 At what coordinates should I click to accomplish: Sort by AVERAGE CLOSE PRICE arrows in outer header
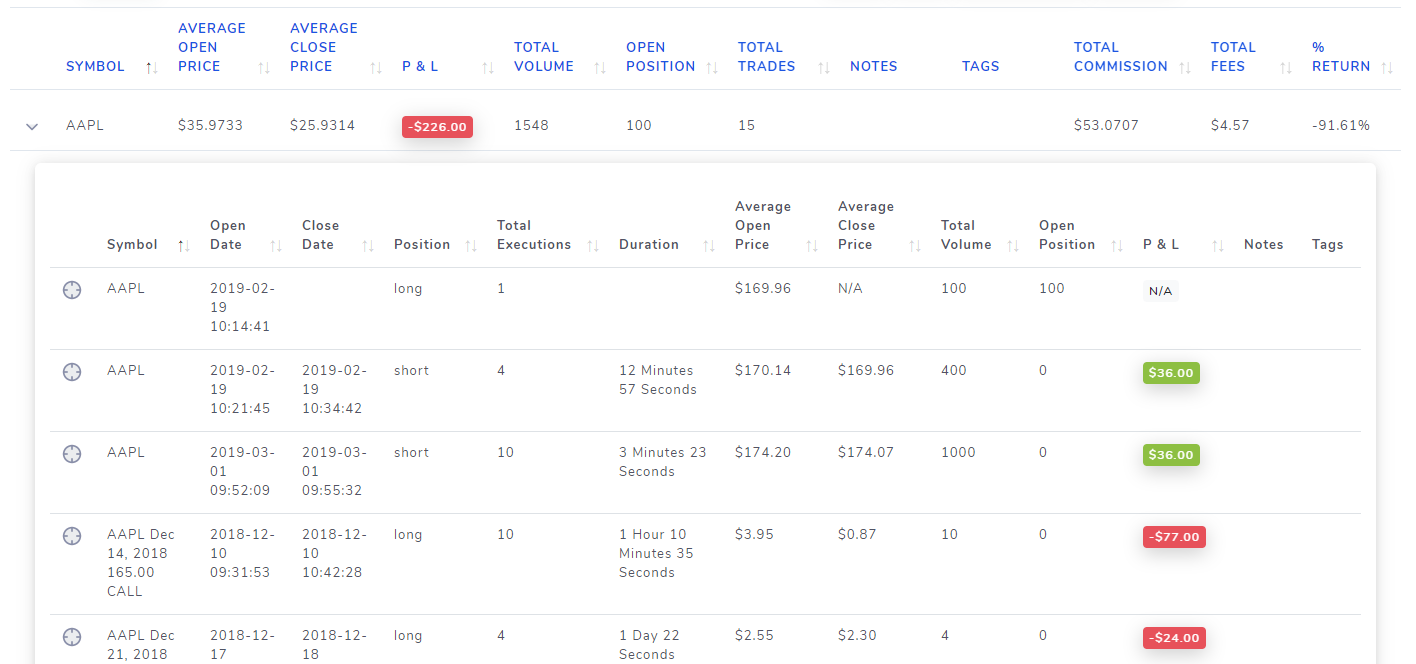tap(376, 67)
